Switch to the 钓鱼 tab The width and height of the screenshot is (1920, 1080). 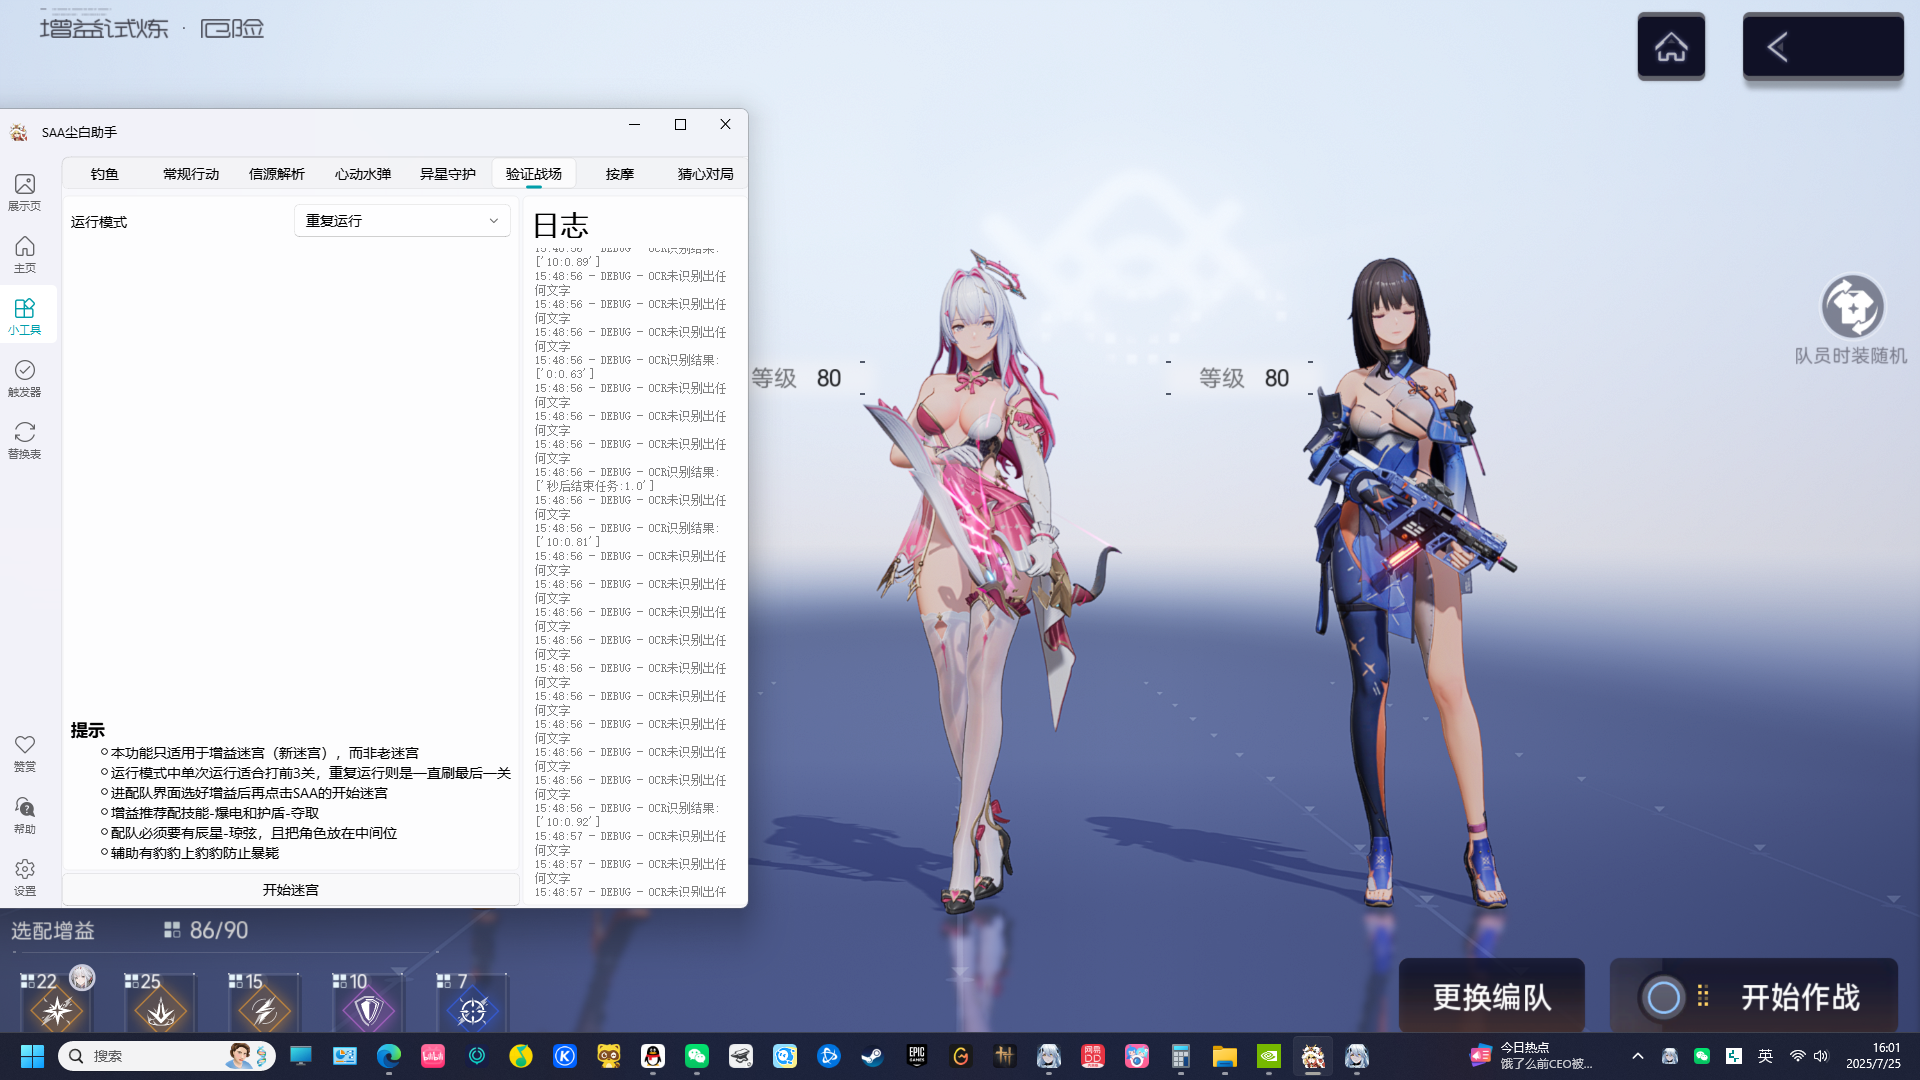[105, 174]
